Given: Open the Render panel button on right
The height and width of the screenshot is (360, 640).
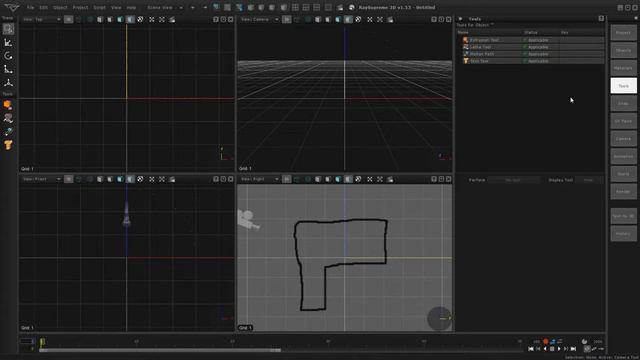Looking at the screenshot, I should tap(623, 191).
